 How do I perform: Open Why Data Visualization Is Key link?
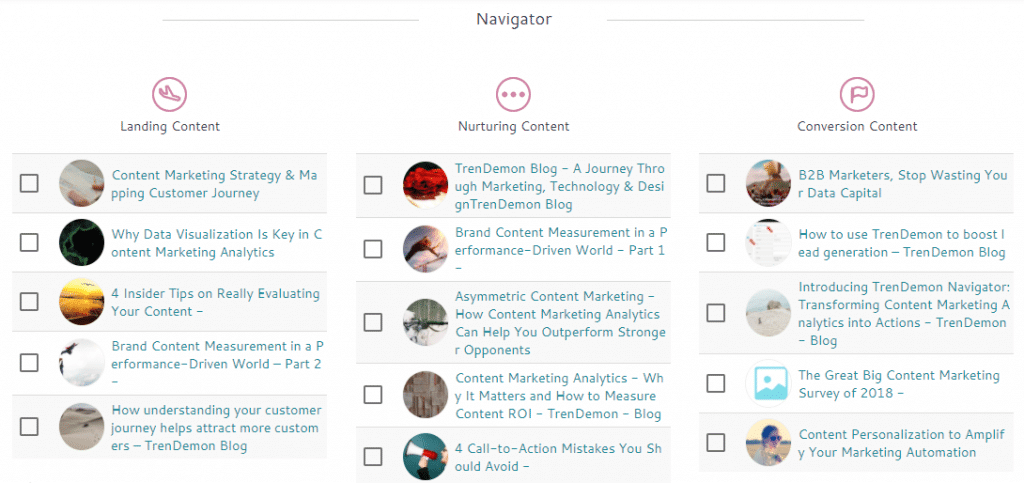(x=217, y=243)
